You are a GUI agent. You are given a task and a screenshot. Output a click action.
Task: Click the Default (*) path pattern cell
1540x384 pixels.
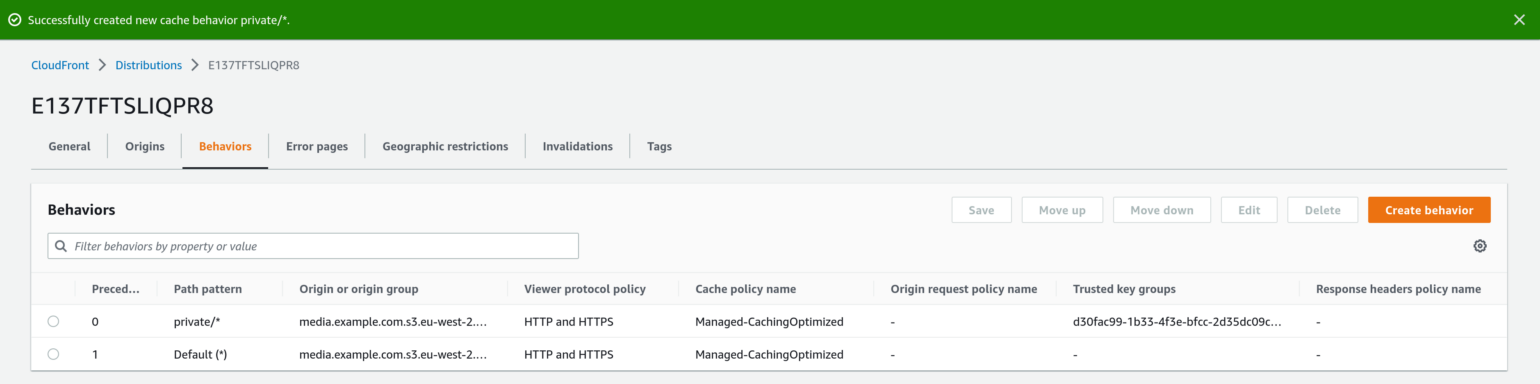click(200, 354)
